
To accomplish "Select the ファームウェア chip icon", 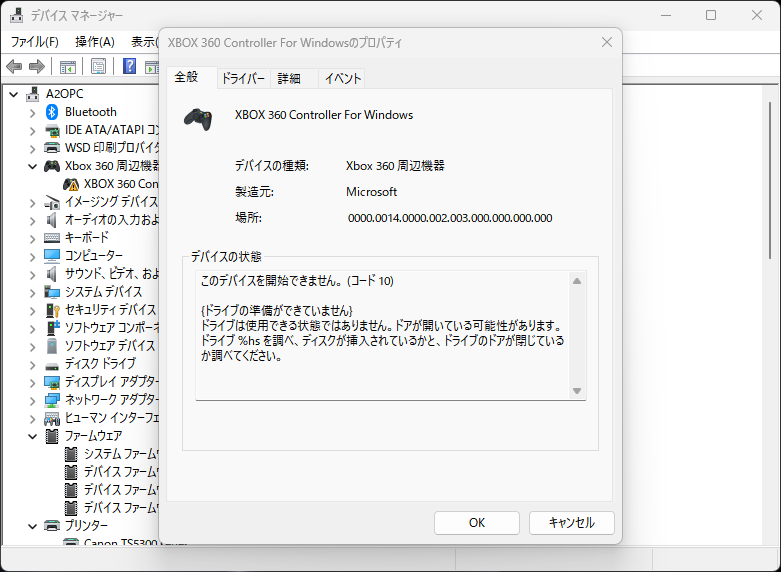I will [52, 436].
